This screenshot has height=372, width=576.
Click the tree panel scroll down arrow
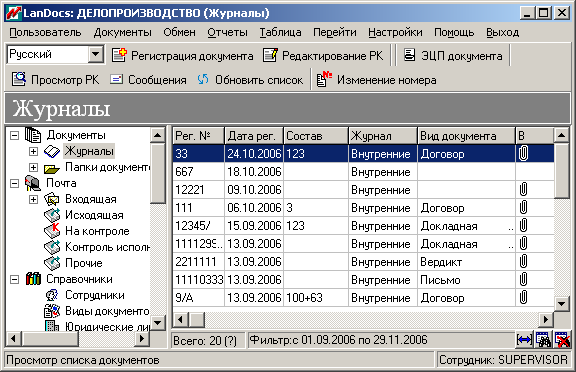[158, 323]
